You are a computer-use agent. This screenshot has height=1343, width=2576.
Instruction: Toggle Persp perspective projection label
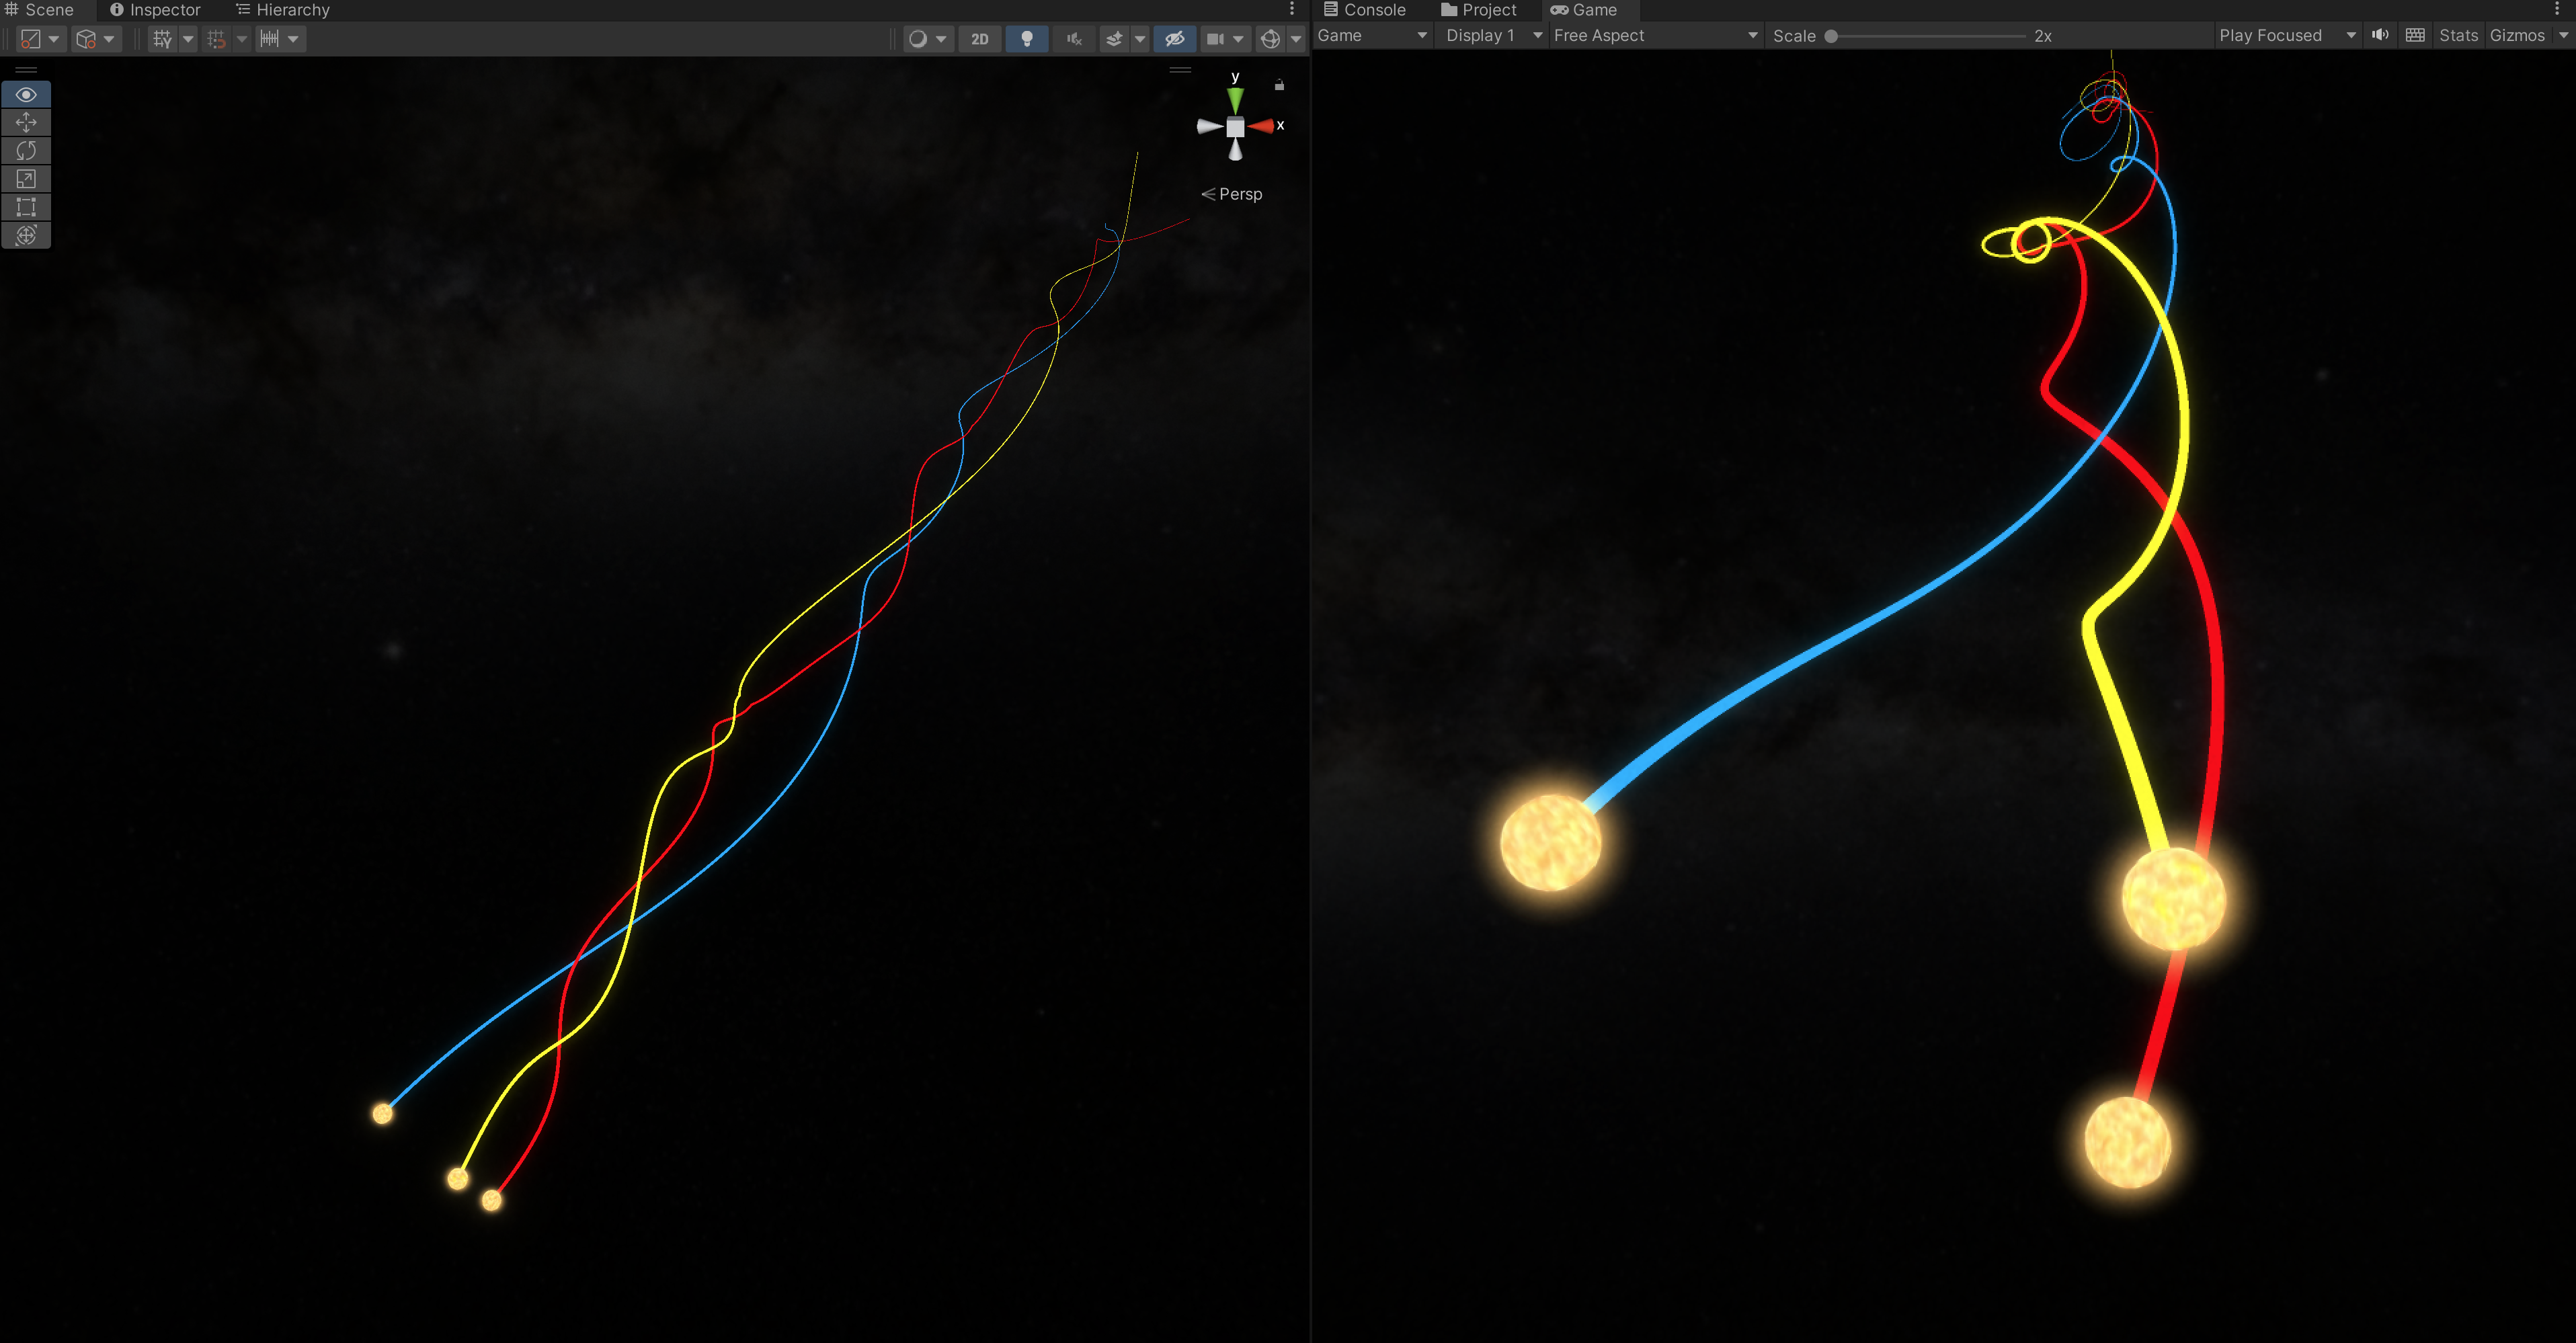point(1232,194)
